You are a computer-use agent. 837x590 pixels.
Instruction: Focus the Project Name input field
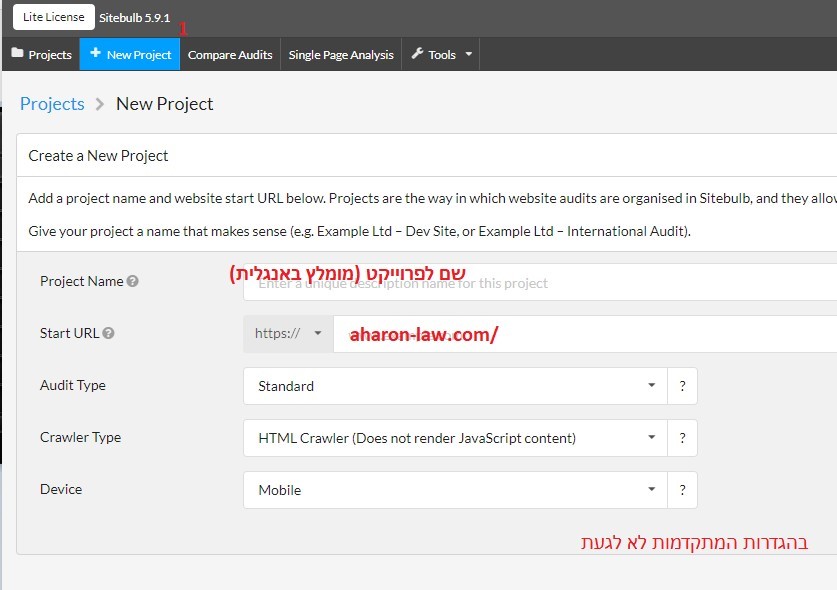tap(540, 282)
